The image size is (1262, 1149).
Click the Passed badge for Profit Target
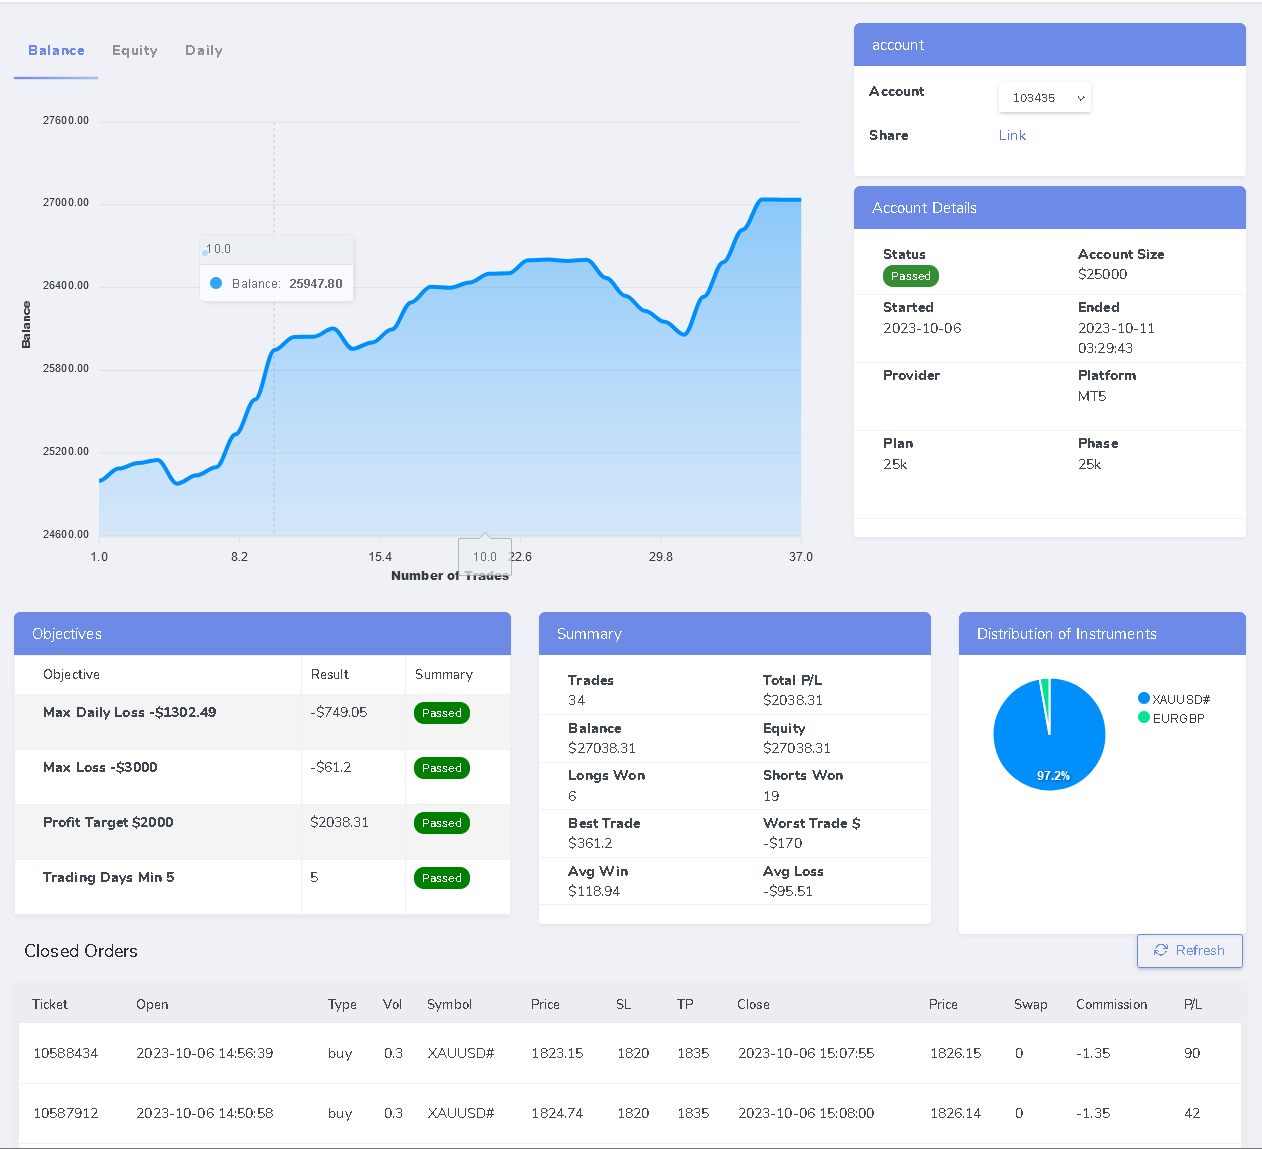pyautogui.click(x=441, y=823)
